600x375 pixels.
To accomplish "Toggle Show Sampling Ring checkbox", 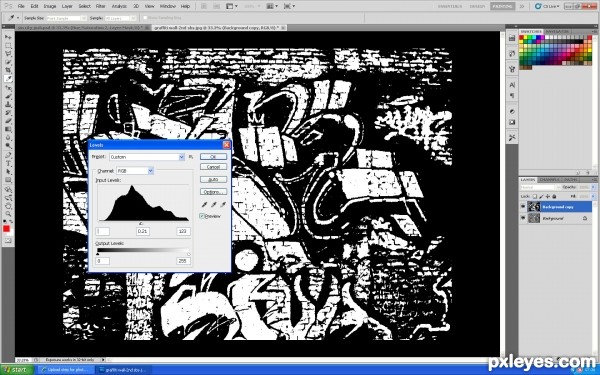I will click(x=145, y=18).
